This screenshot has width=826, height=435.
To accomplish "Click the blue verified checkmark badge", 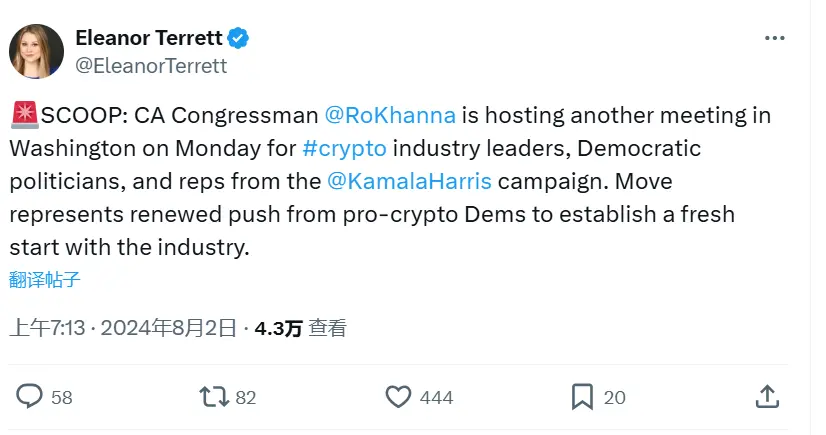I will 238,39.
